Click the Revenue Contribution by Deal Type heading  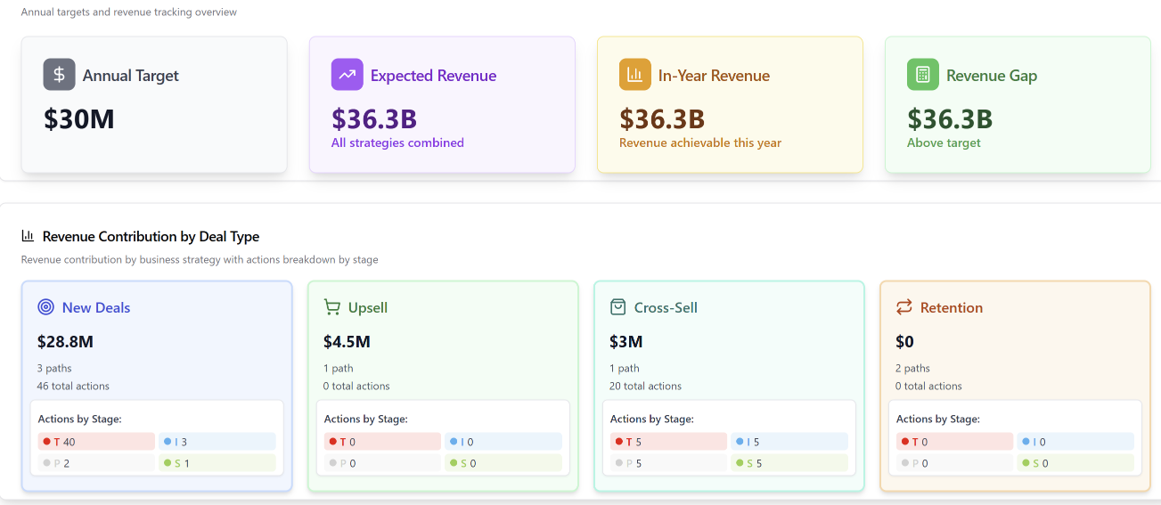click(151, 237)
